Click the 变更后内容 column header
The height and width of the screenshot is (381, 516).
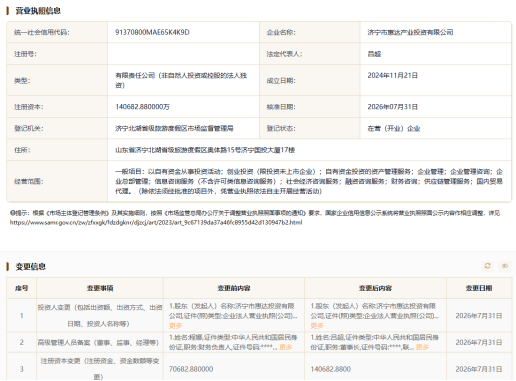click(375, 288)
